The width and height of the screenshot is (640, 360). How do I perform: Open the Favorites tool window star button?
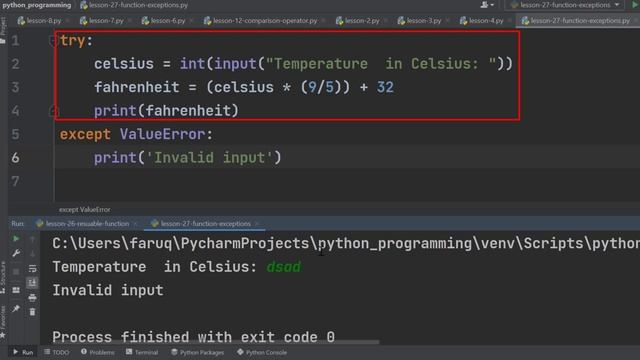coord(3,322)
